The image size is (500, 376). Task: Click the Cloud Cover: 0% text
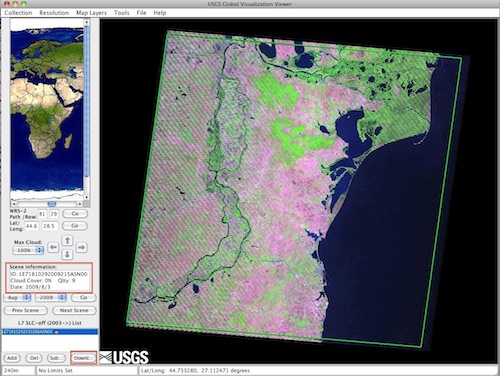point(31,281)
